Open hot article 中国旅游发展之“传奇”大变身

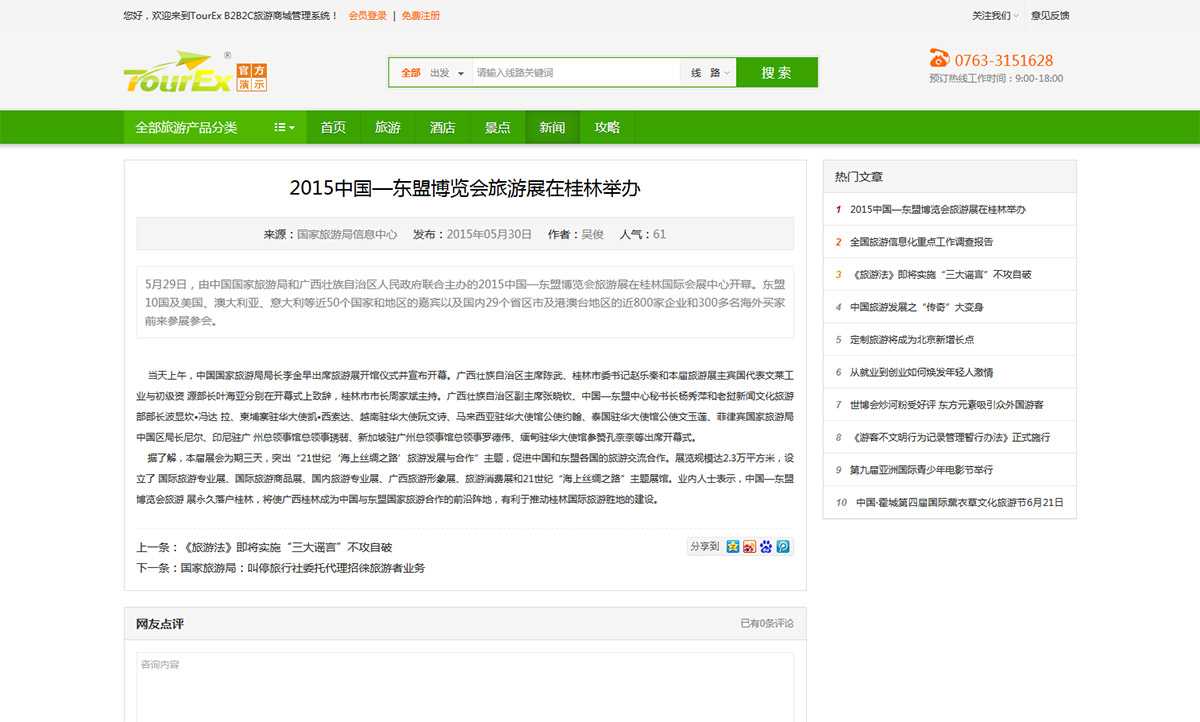coord(917,307)
